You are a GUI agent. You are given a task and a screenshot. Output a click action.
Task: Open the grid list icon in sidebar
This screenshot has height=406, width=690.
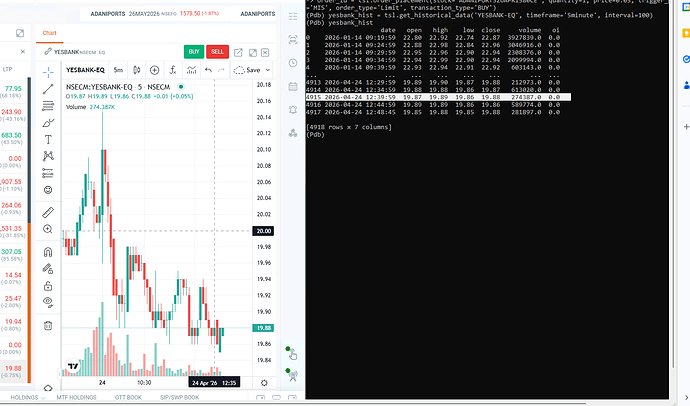click(x=293, y=17)
